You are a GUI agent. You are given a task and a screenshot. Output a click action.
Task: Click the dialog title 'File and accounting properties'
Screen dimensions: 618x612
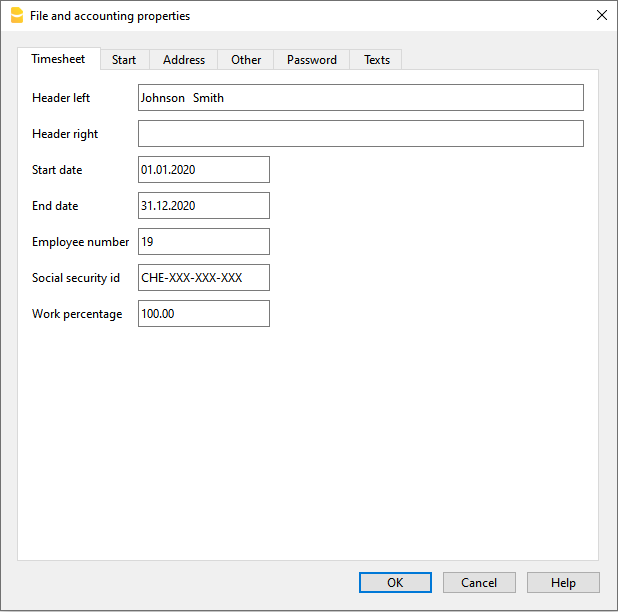[x=110, y=16]
